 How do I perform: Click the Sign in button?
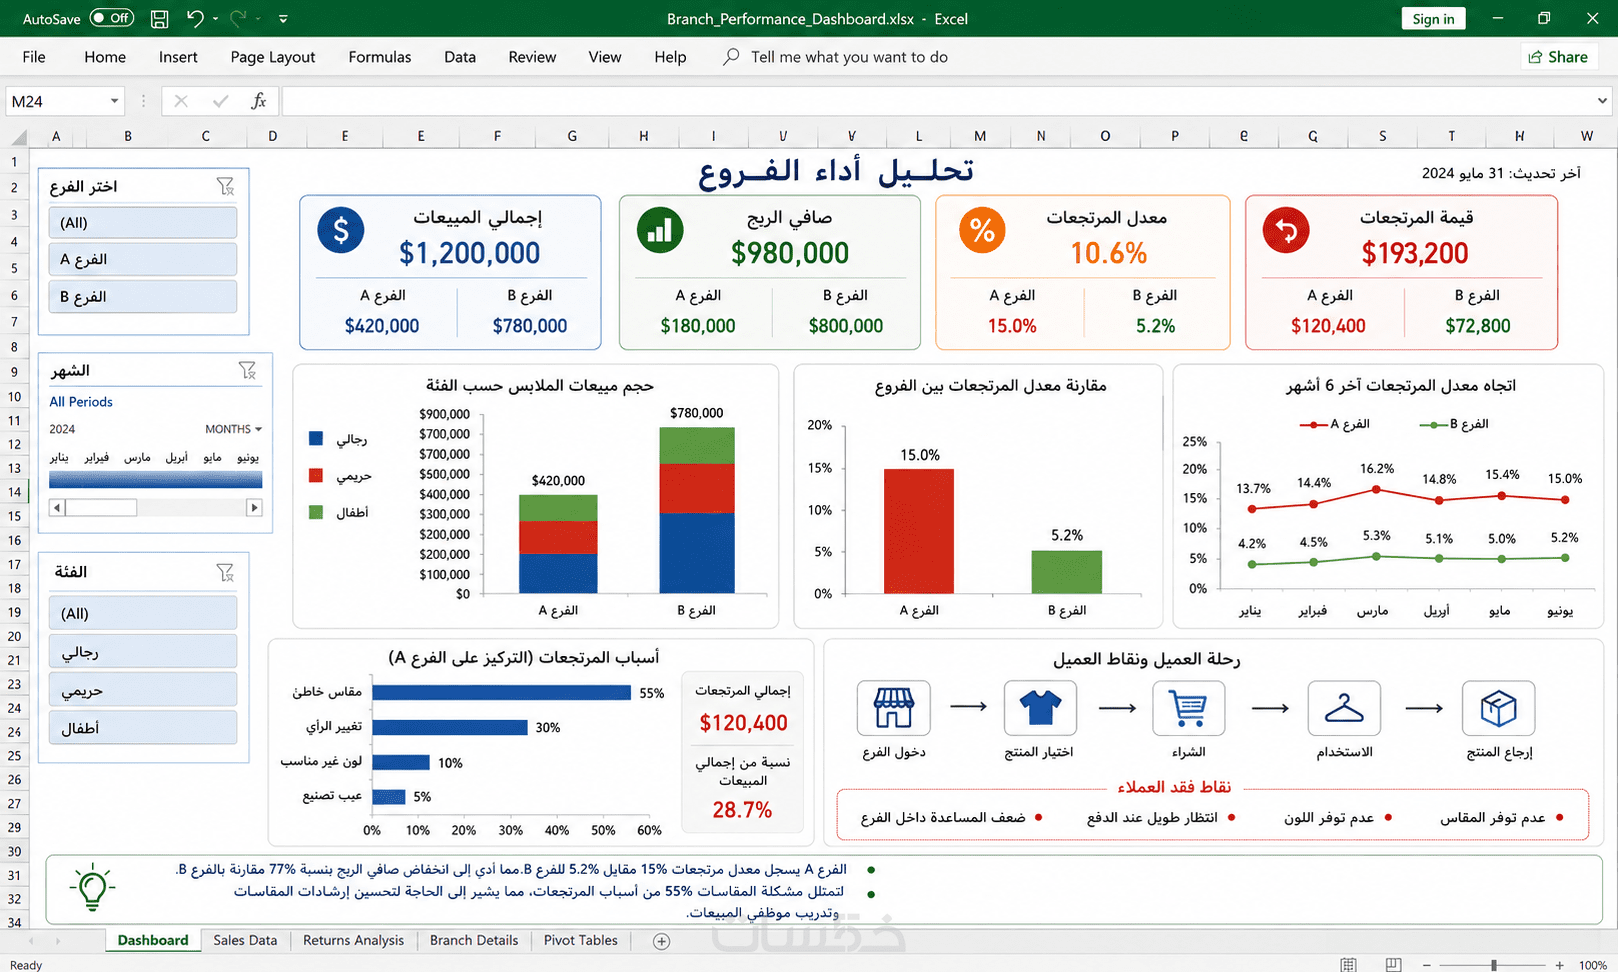click(1433, 19)
